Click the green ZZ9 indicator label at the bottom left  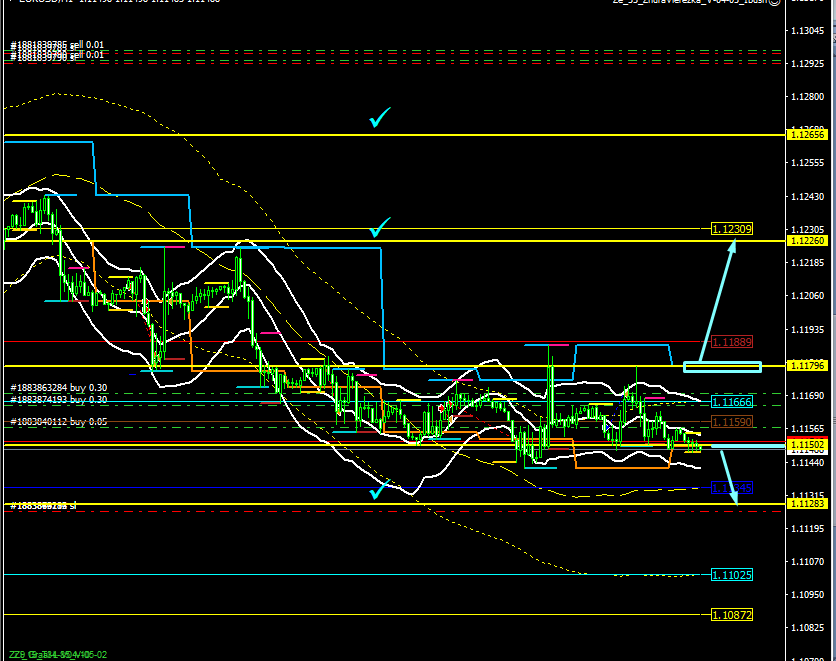(x=58, y=655)
